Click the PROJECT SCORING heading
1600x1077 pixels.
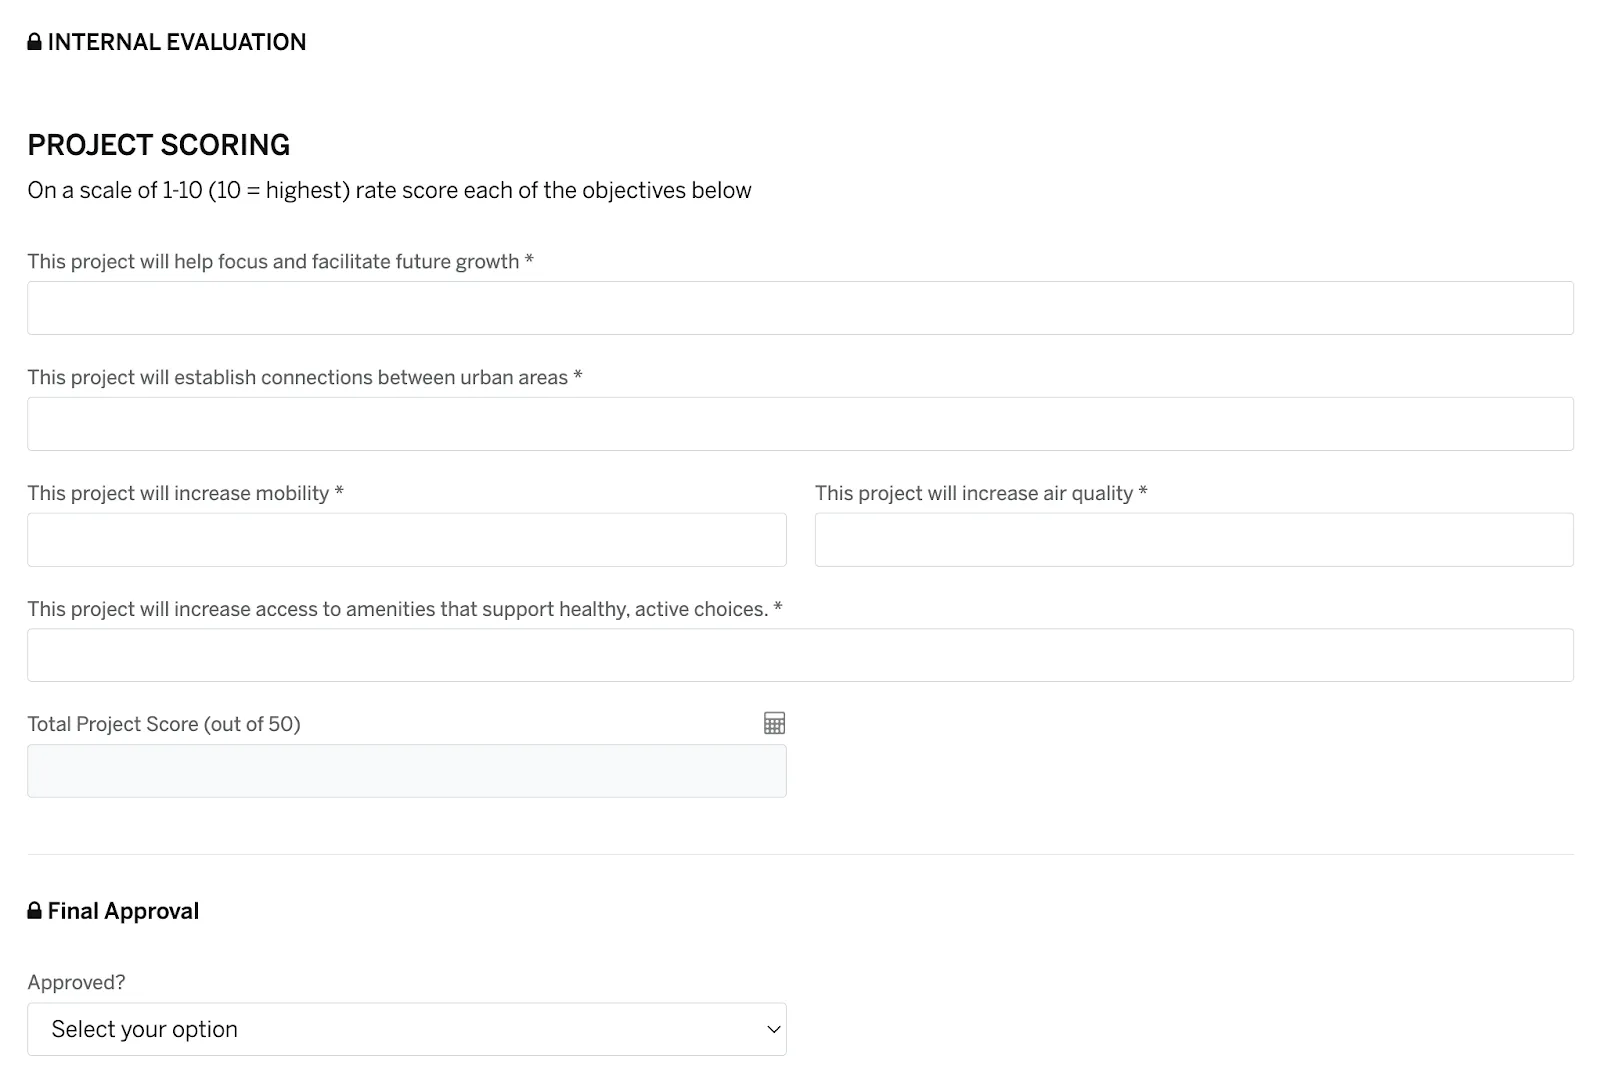click(x=158, y=145)
